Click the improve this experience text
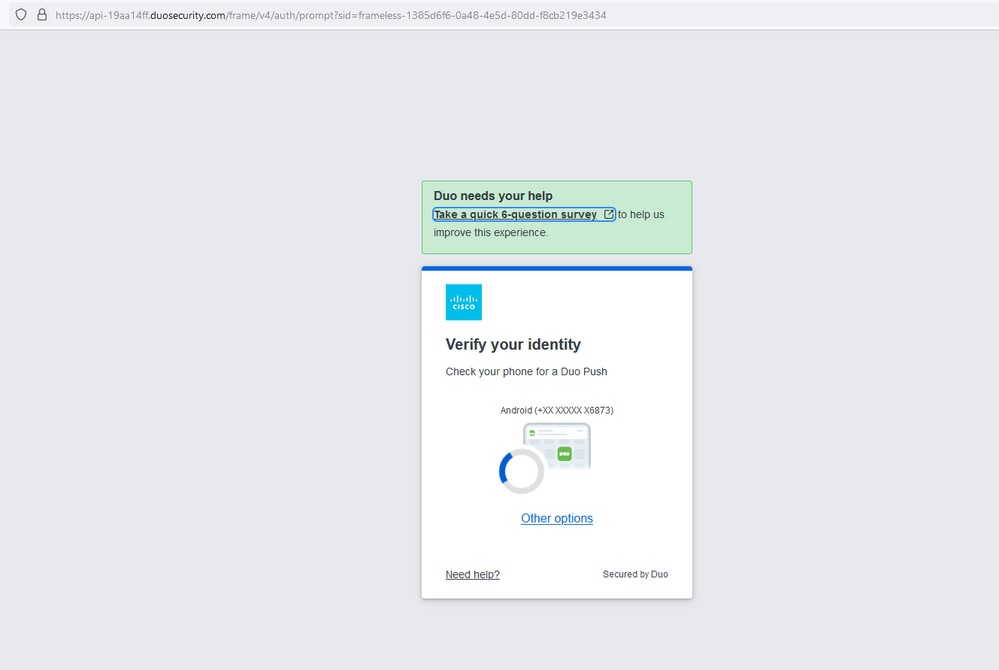This screenshot has width=999, height=670. (491, 232)
